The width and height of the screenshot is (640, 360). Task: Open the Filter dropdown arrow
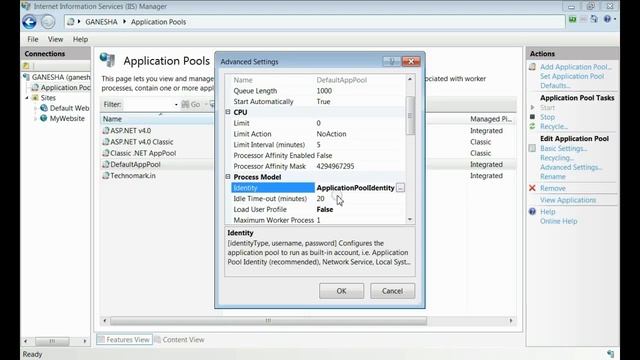[176, 104]
